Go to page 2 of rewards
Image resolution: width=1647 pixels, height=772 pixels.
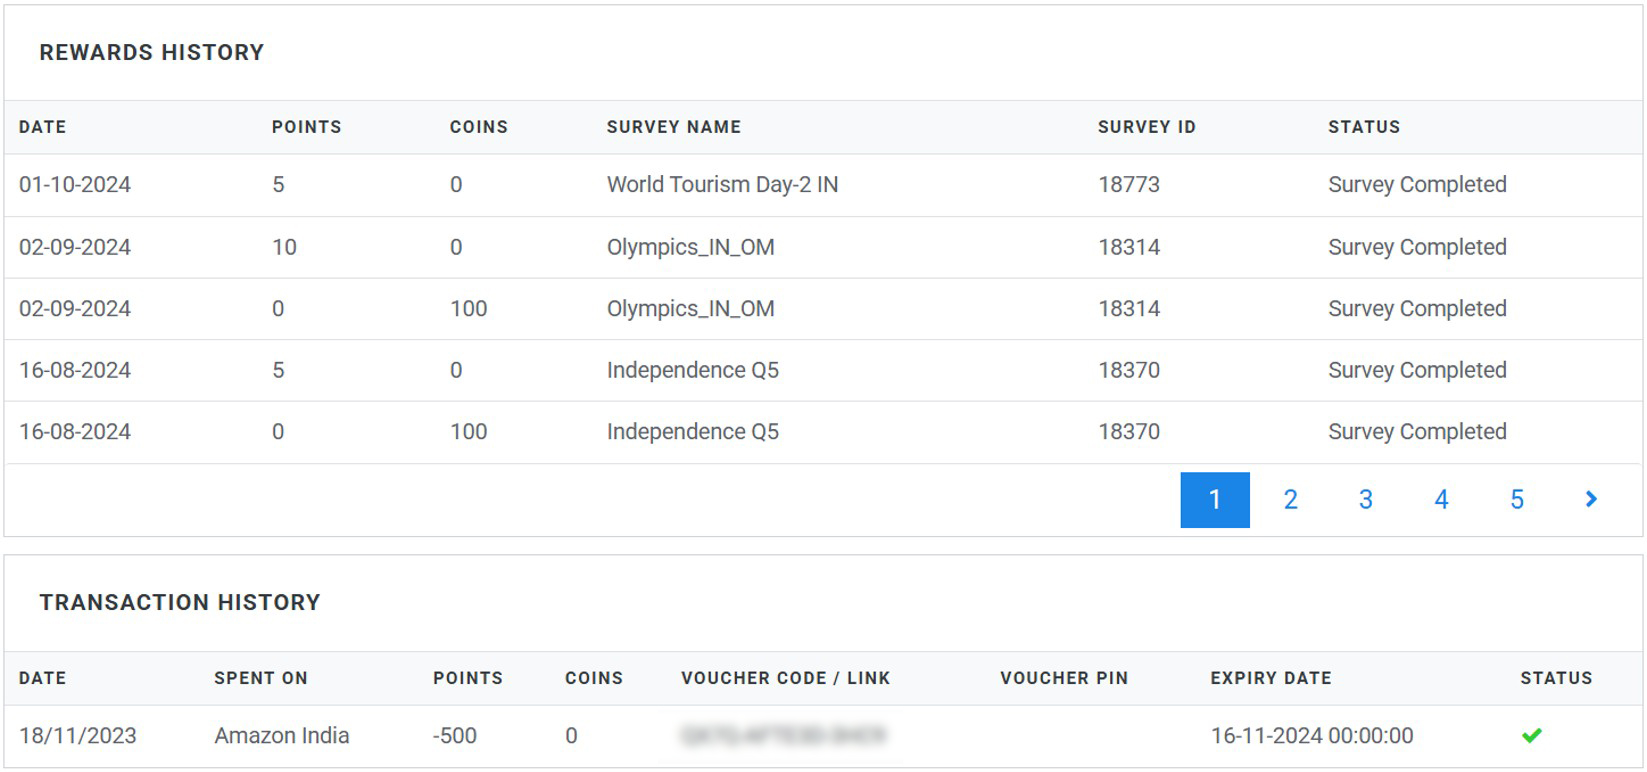[x=1290, y=499]
